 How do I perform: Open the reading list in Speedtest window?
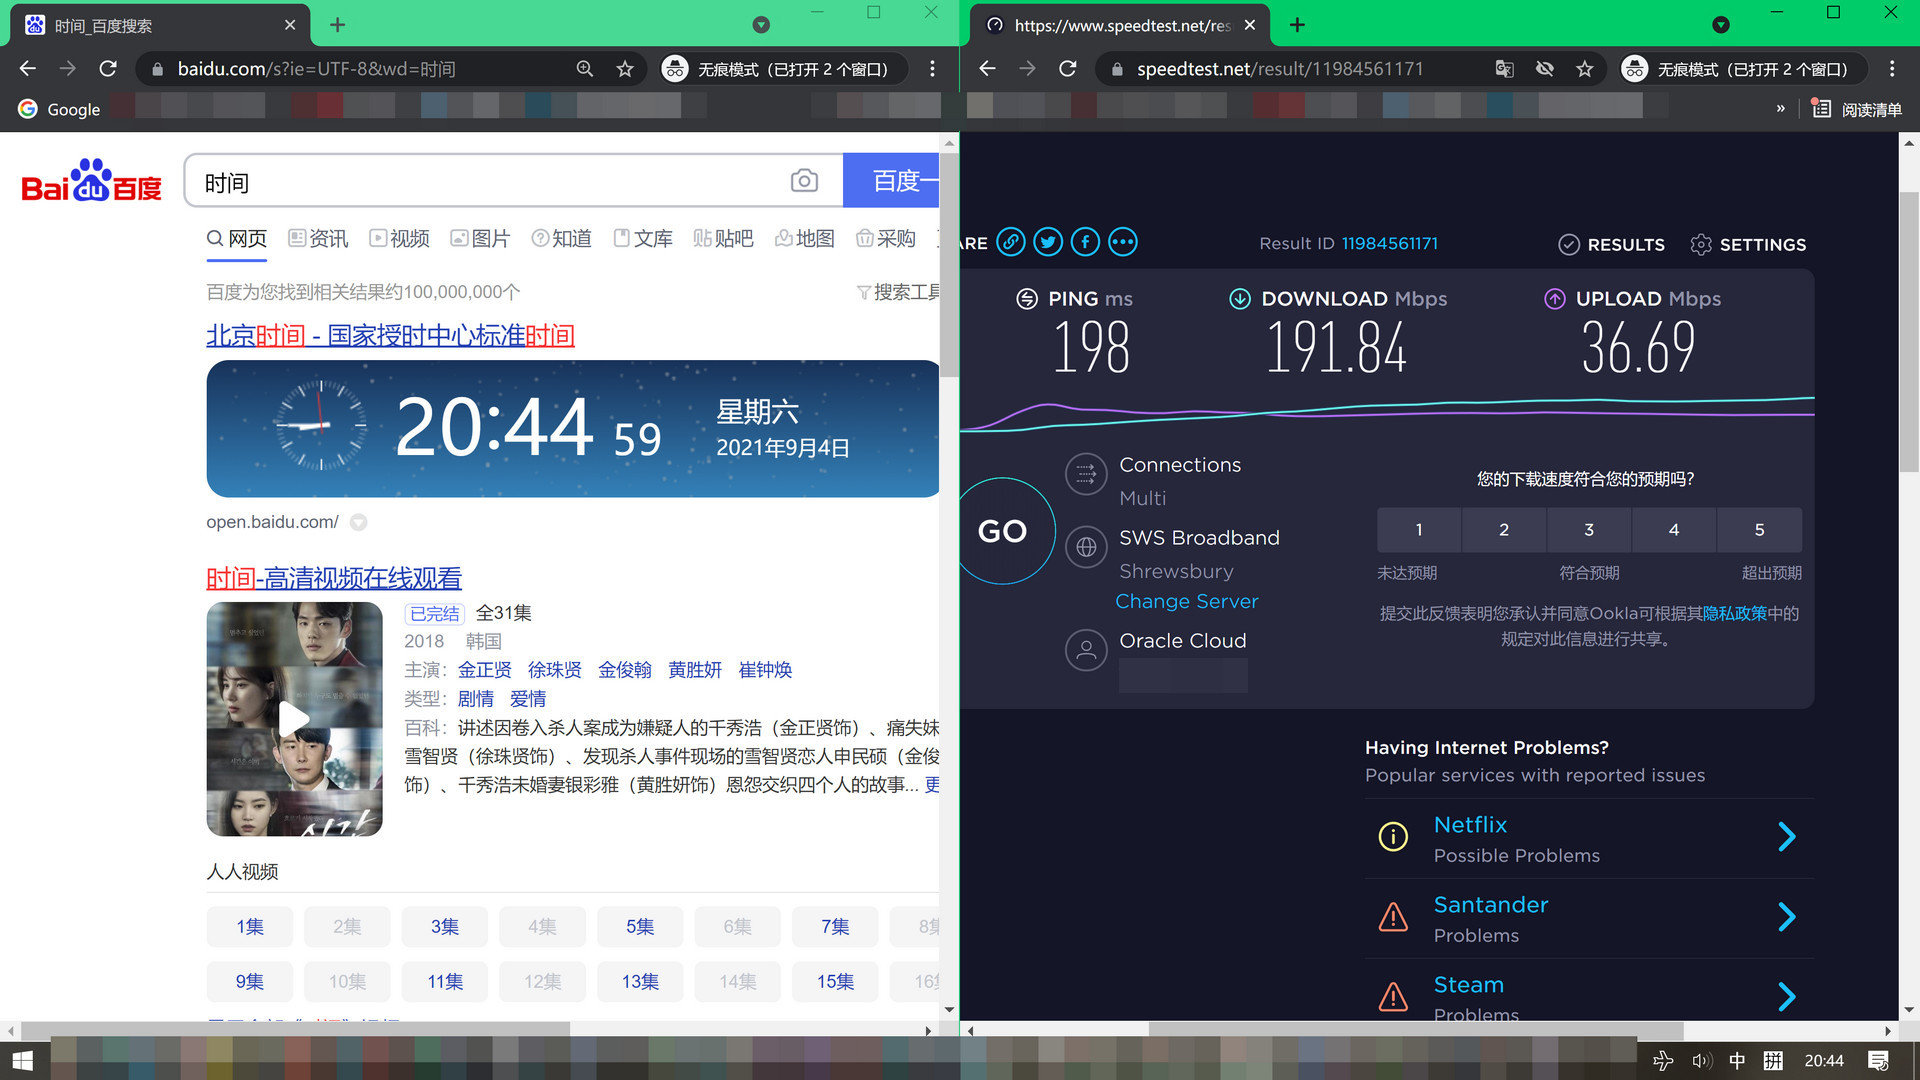coord(1857,109)
